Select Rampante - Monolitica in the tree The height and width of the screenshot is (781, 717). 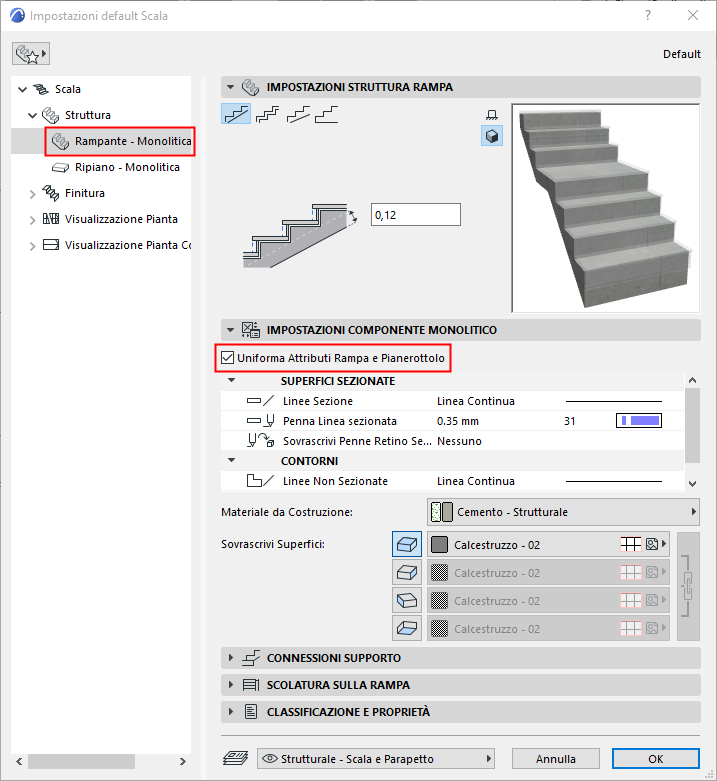pos(121,141)
